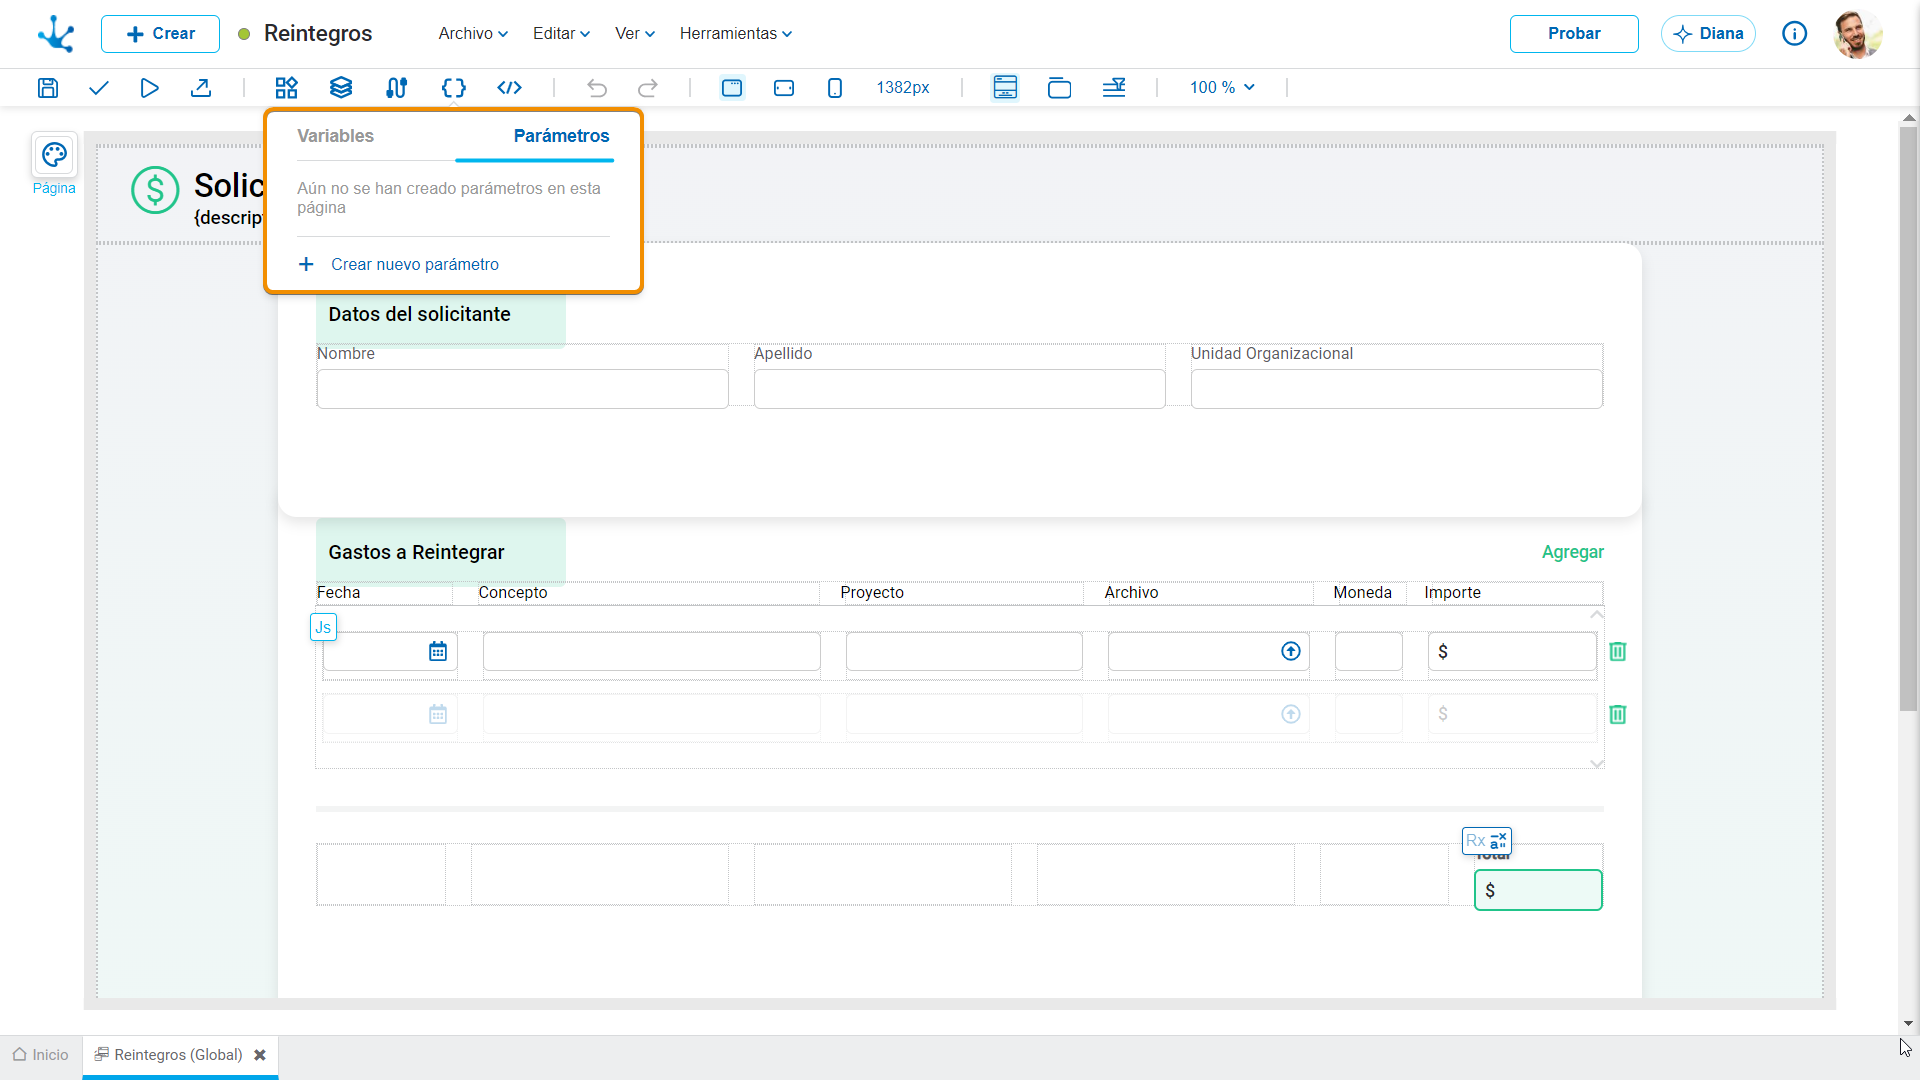Open the layers stack icon
1920x1080 pixels.
341,88
